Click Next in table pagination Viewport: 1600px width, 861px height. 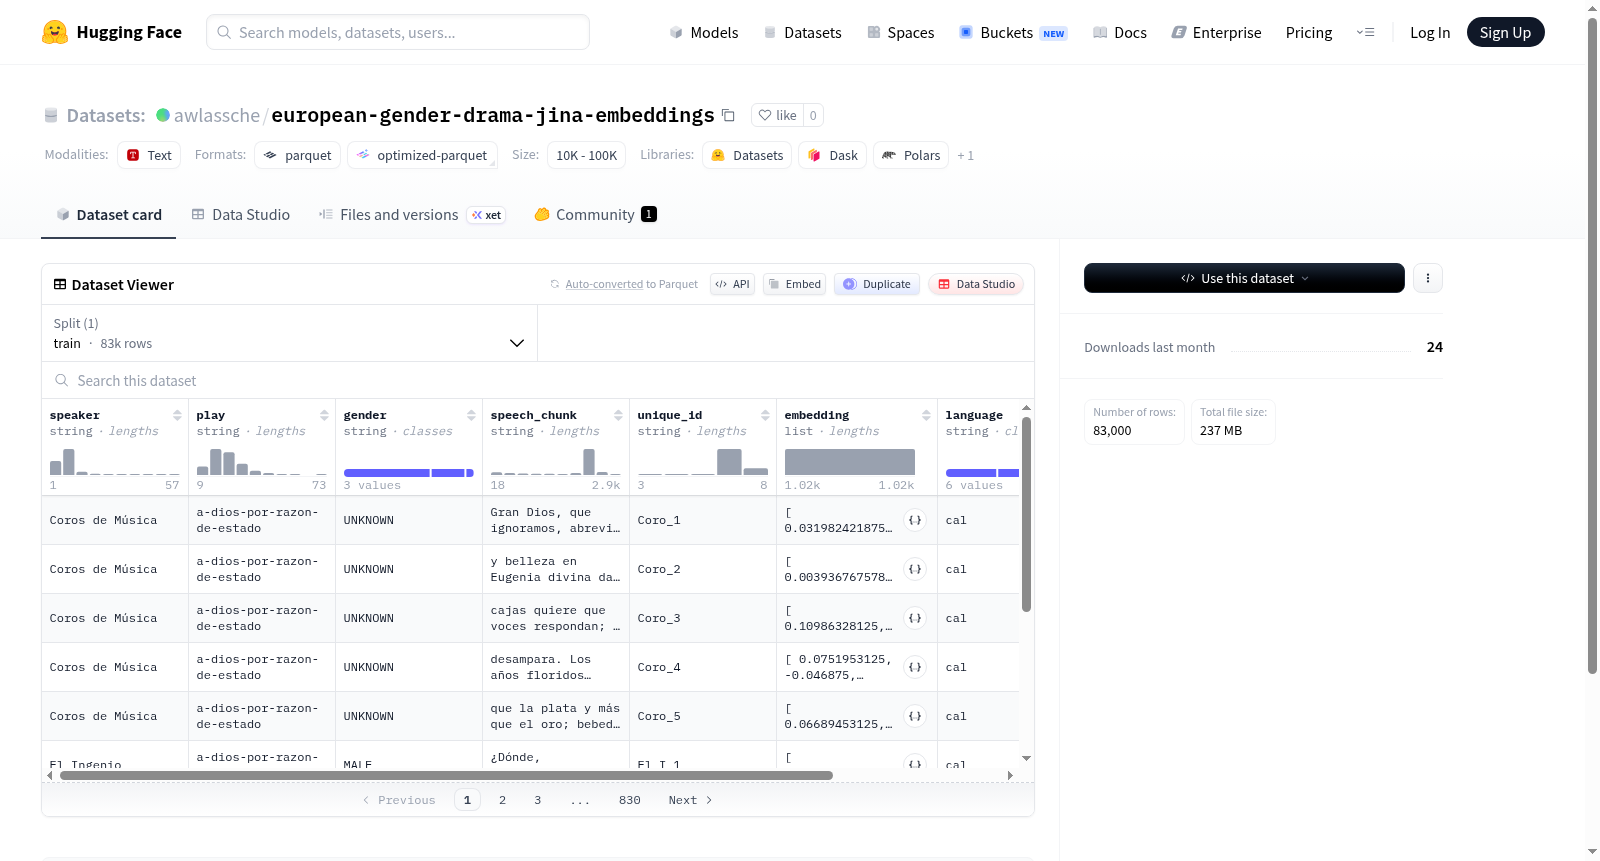point(690,800)
